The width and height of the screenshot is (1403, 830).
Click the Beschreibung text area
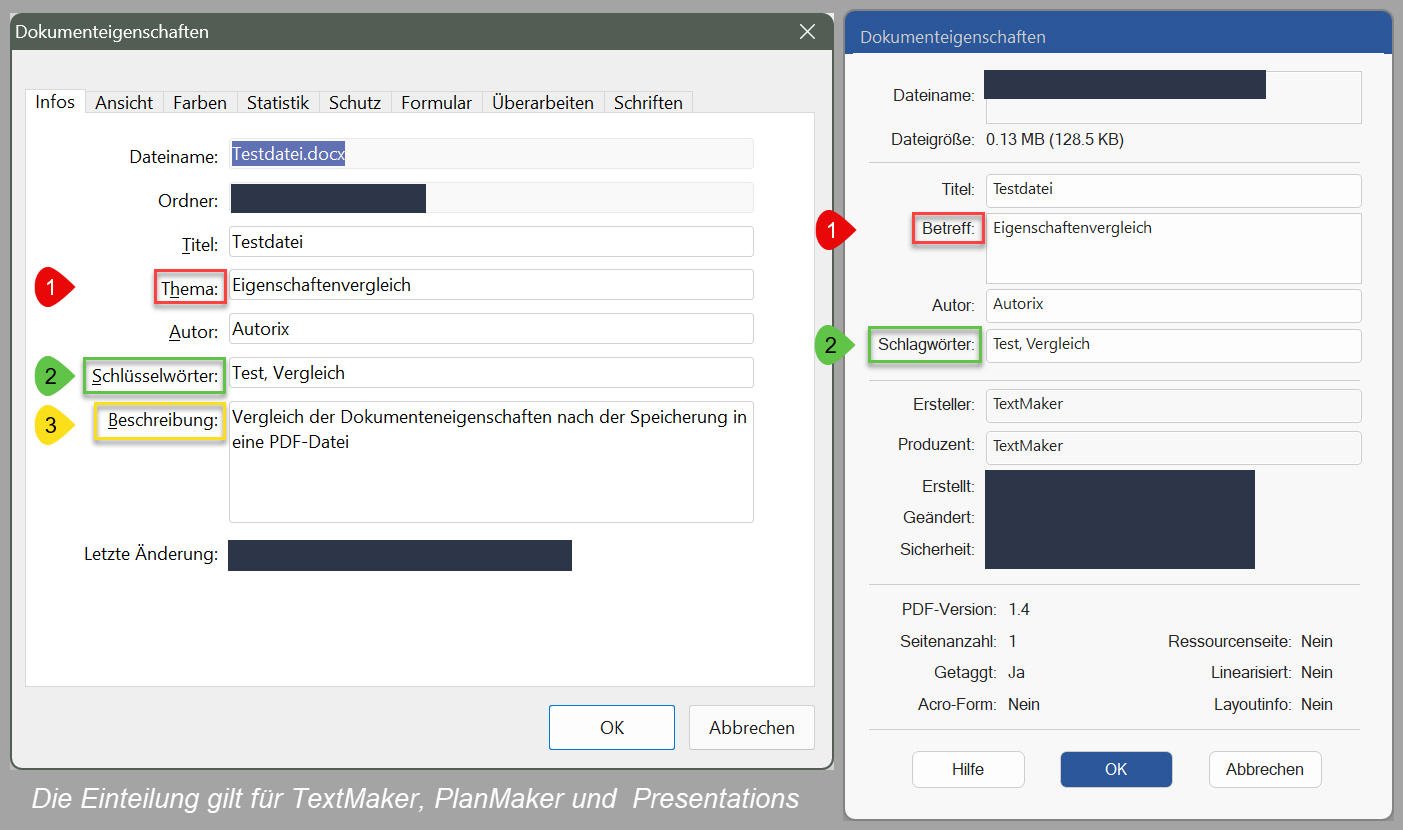pyautogui.click(x=491, y=462)
